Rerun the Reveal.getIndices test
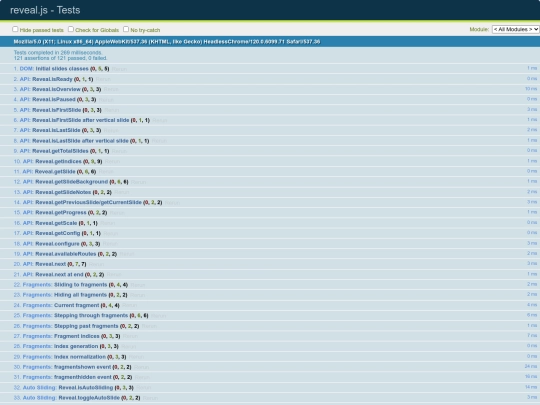540x405 pixels. pyautogui.click(x=112, y=162)
